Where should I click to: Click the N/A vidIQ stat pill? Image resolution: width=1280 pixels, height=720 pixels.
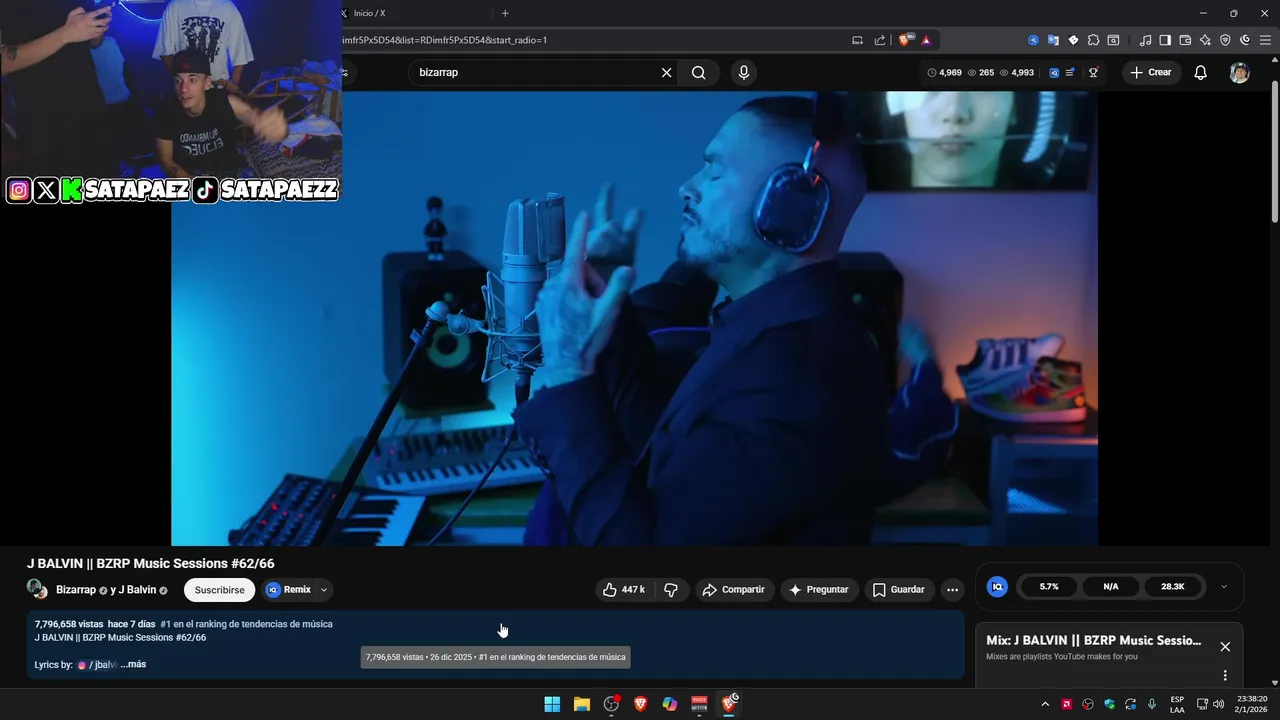point(1111,587)
